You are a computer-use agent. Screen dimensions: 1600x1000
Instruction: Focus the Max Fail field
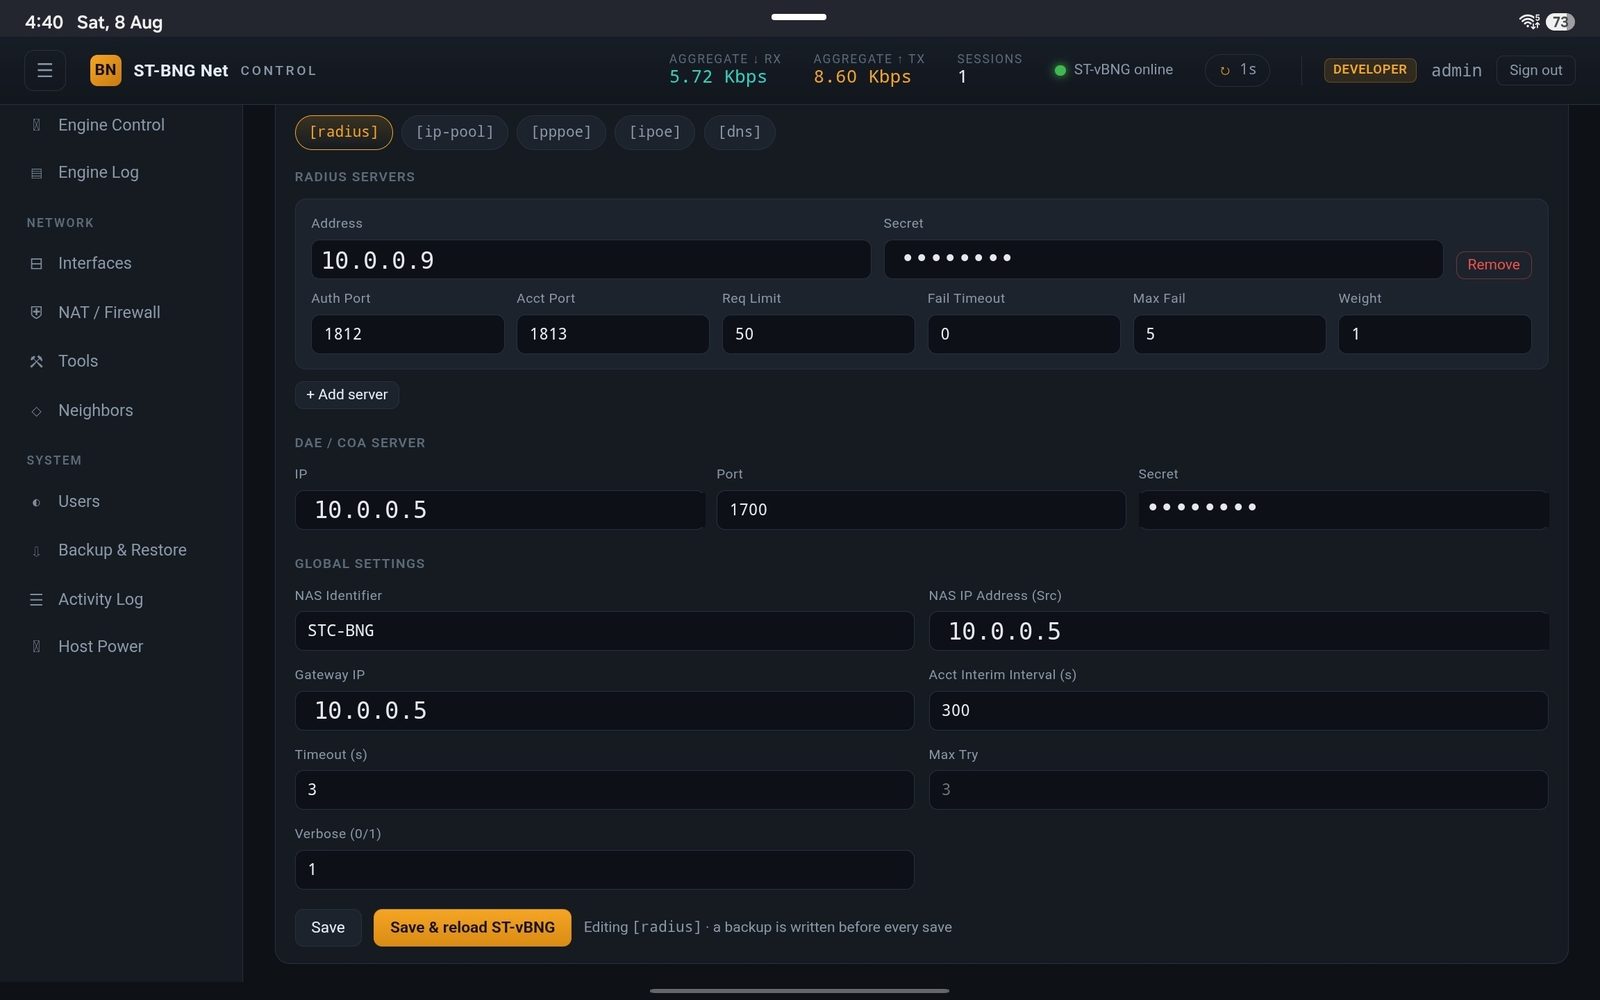(x=1229, y=334)
